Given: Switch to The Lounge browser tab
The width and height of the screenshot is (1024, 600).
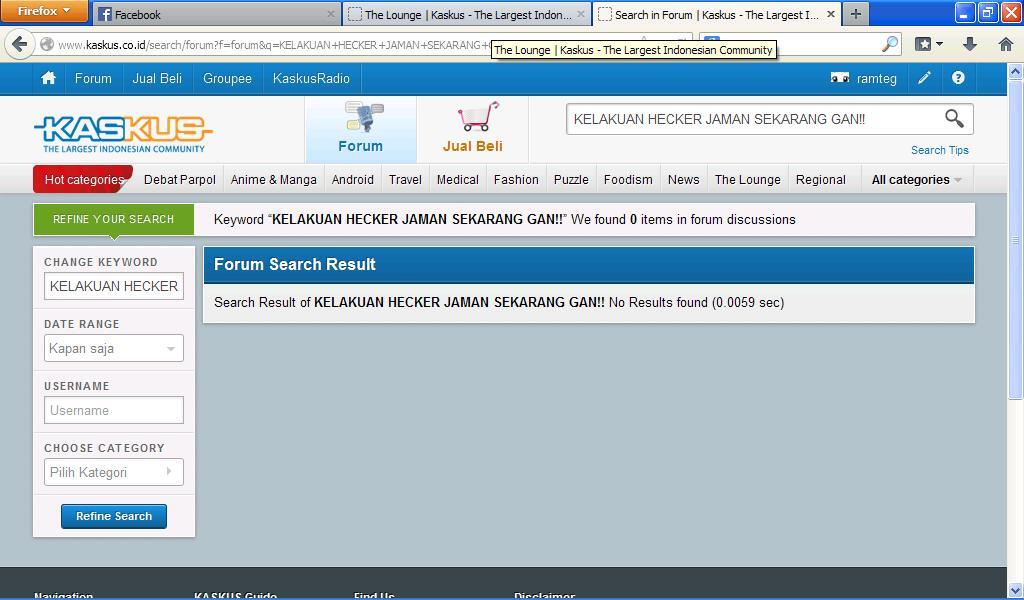Looking at the screenshot, I should pos(467,14).
